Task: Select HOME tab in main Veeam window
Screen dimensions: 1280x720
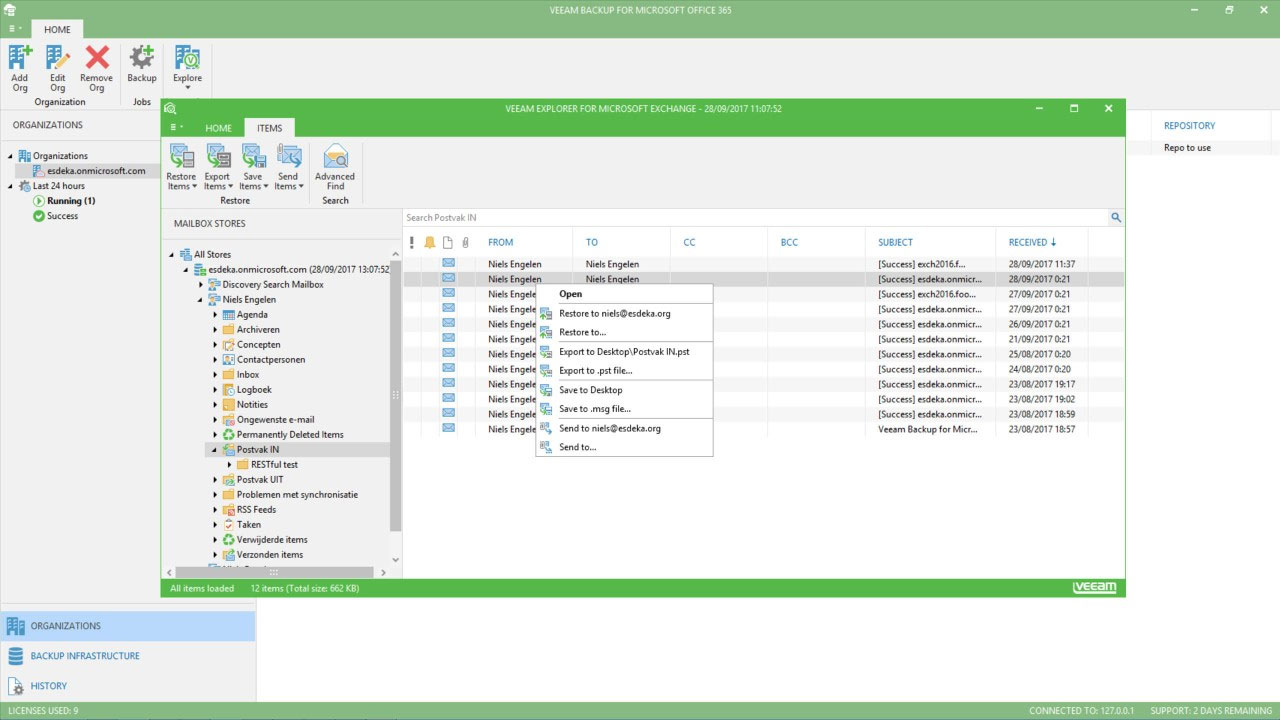Action: pos(57,29)
